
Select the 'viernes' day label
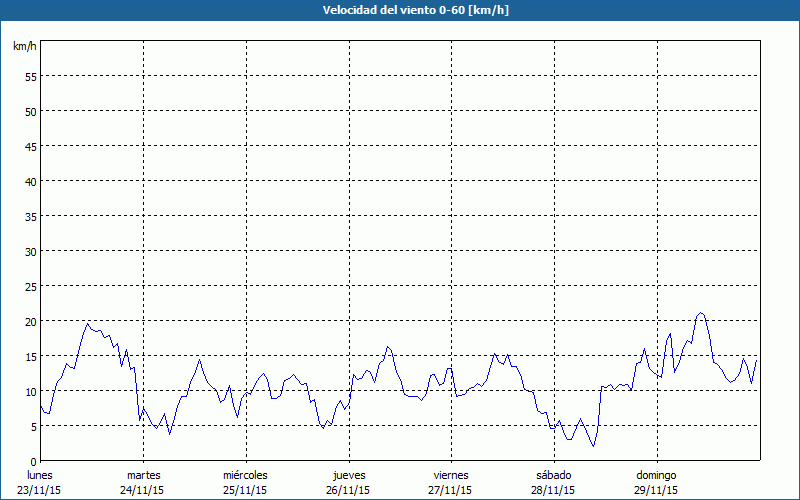click(450, 475)
